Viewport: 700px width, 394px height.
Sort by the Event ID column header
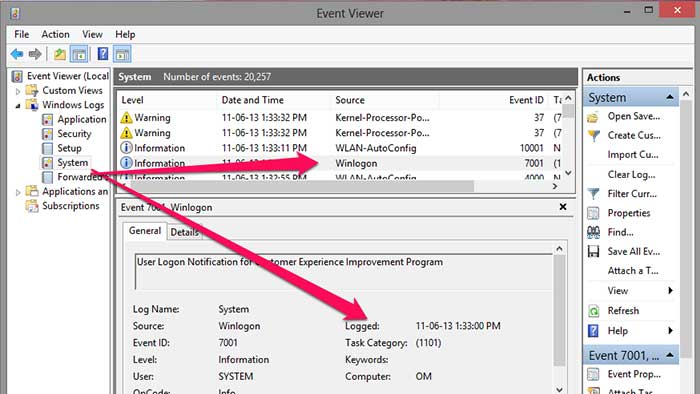(493, 100)
